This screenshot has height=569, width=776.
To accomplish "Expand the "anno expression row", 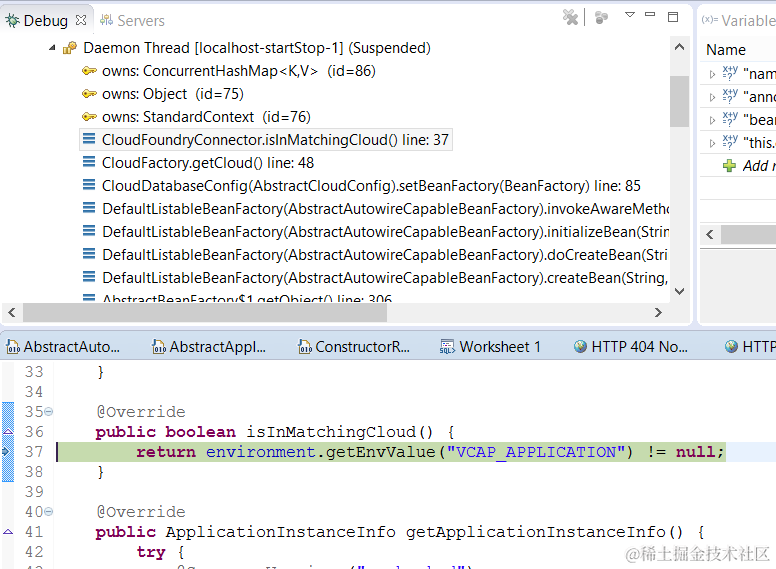I will pos(713,97).
